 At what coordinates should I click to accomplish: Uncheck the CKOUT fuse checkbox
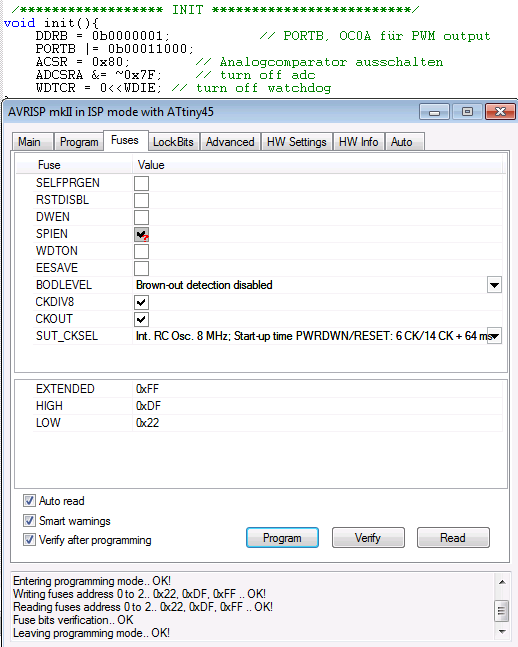[x=141, y=319]
